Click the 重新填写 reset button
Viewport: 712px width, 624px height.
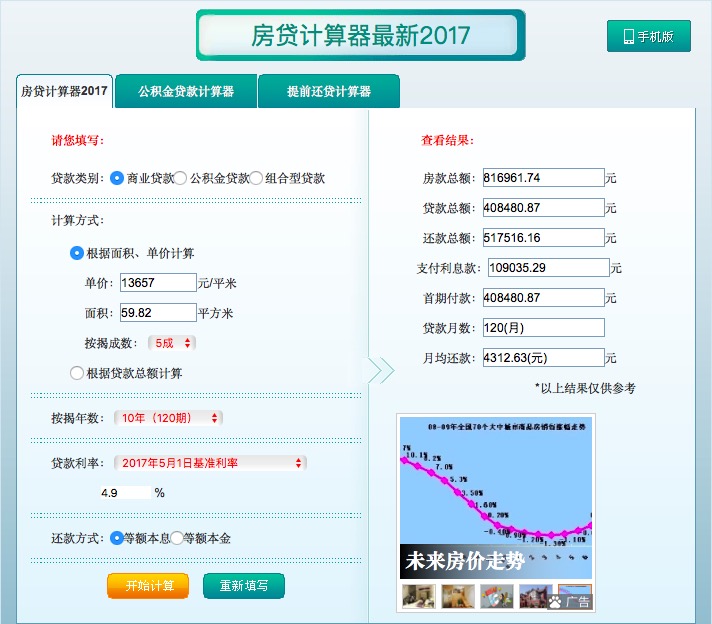244,586
